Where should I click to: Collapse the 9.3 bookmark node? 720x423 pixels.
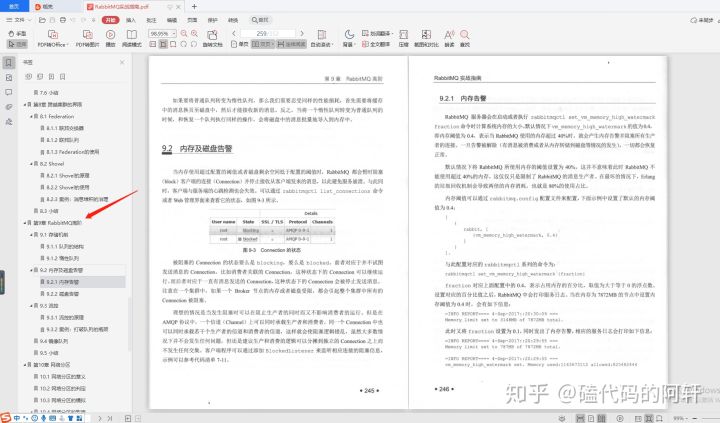point(31,305)
